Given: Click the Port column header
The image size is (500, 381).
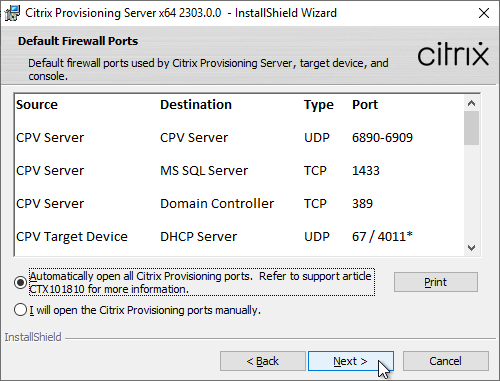Looking at the screenshot, I should pyautogui.click(x=365, y=105).
